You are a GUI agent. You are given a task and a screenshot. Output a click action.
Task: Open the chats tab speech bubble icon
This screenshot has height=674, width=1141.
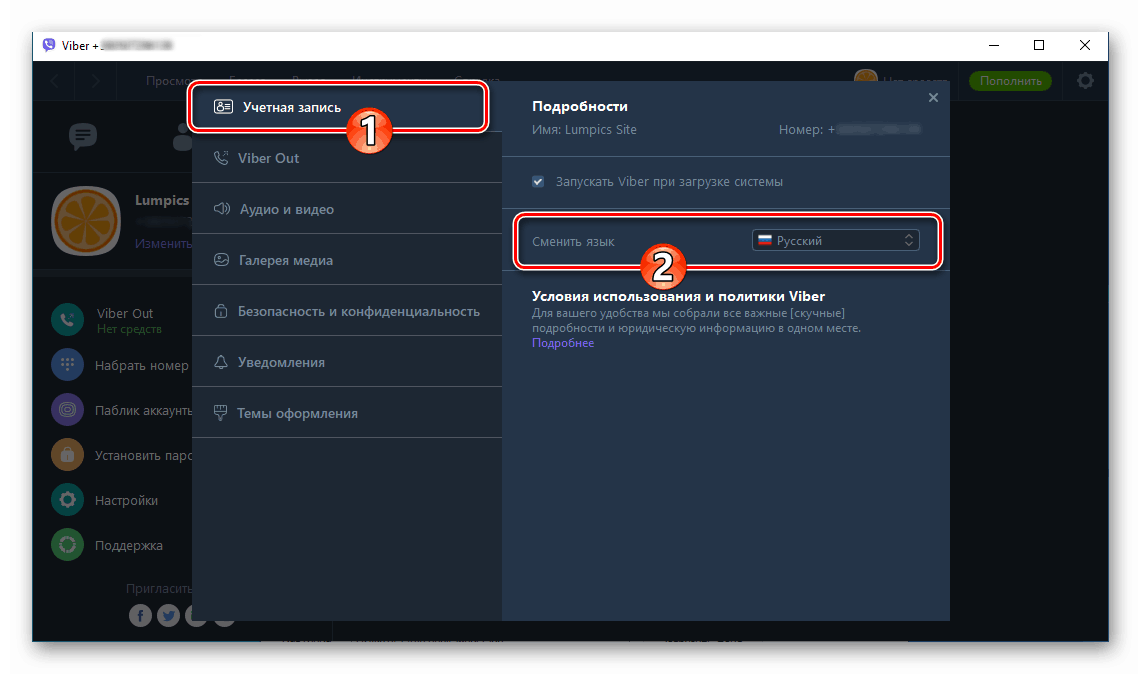[x=83, y=136]
